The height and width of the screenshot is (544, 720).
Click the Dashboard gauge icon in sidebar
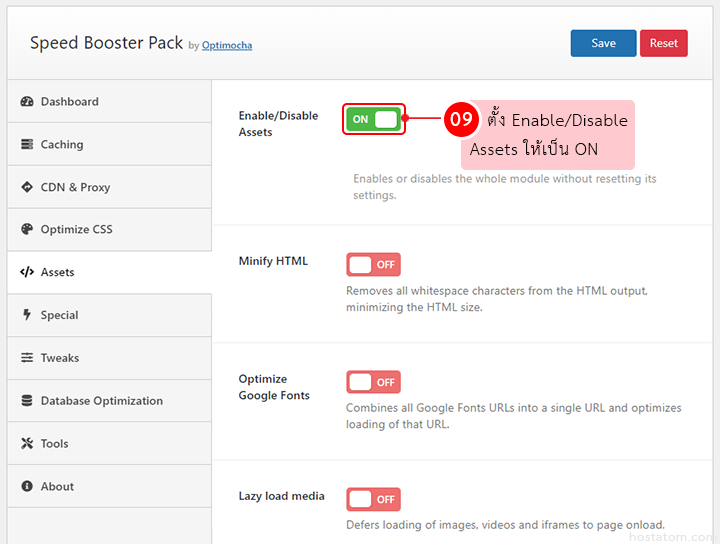pos(27,102)
